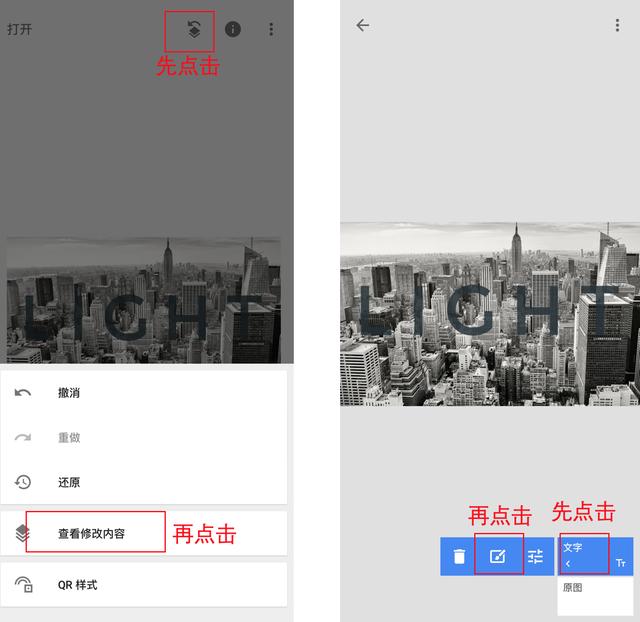Image resolution: width=640 pixels, height=622 pixels.
Task: Open the overflow menu in right screen
Action: pyautogui.click(x=617, y=25)
